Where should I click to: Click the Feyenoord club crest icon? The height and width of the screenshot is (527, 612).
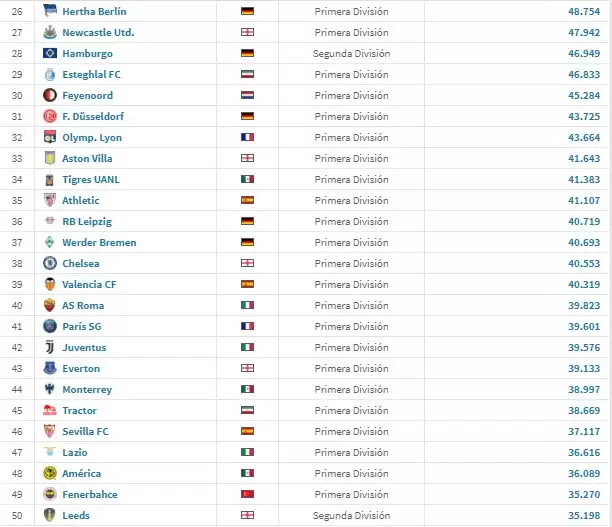tap(49, 95)
